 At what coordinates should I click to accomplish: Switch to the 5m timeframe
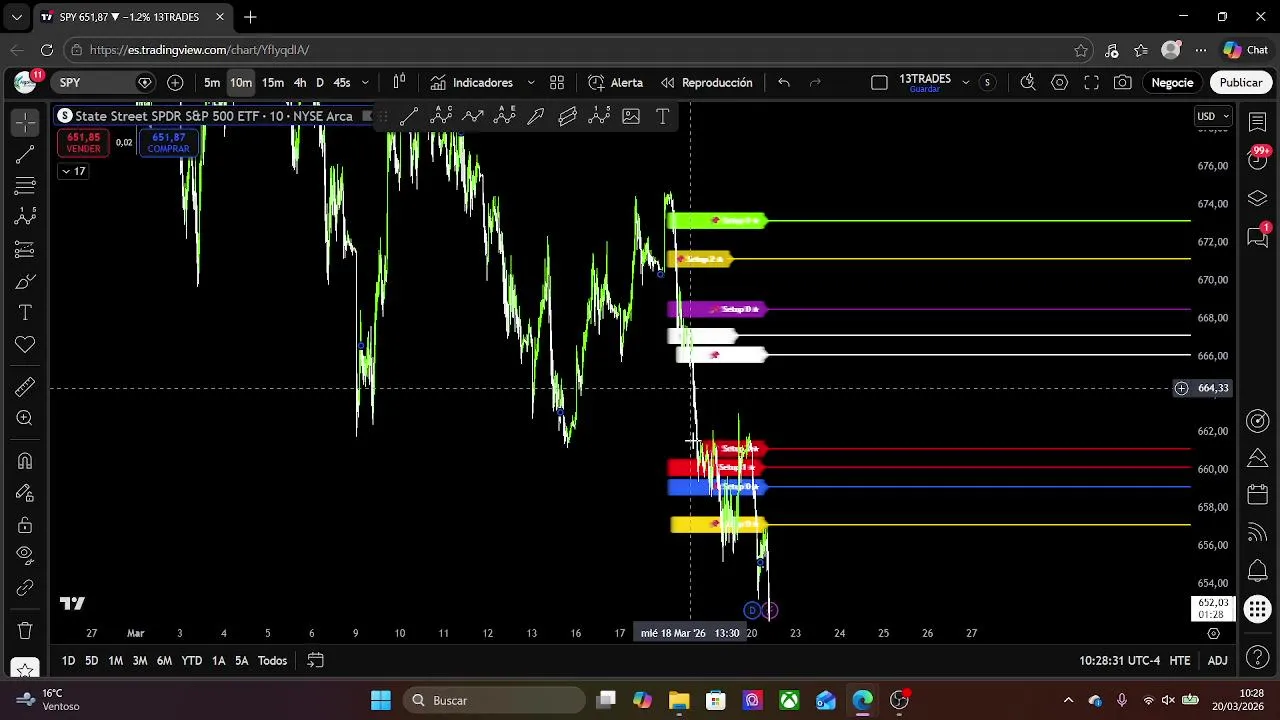coord(212,83)
